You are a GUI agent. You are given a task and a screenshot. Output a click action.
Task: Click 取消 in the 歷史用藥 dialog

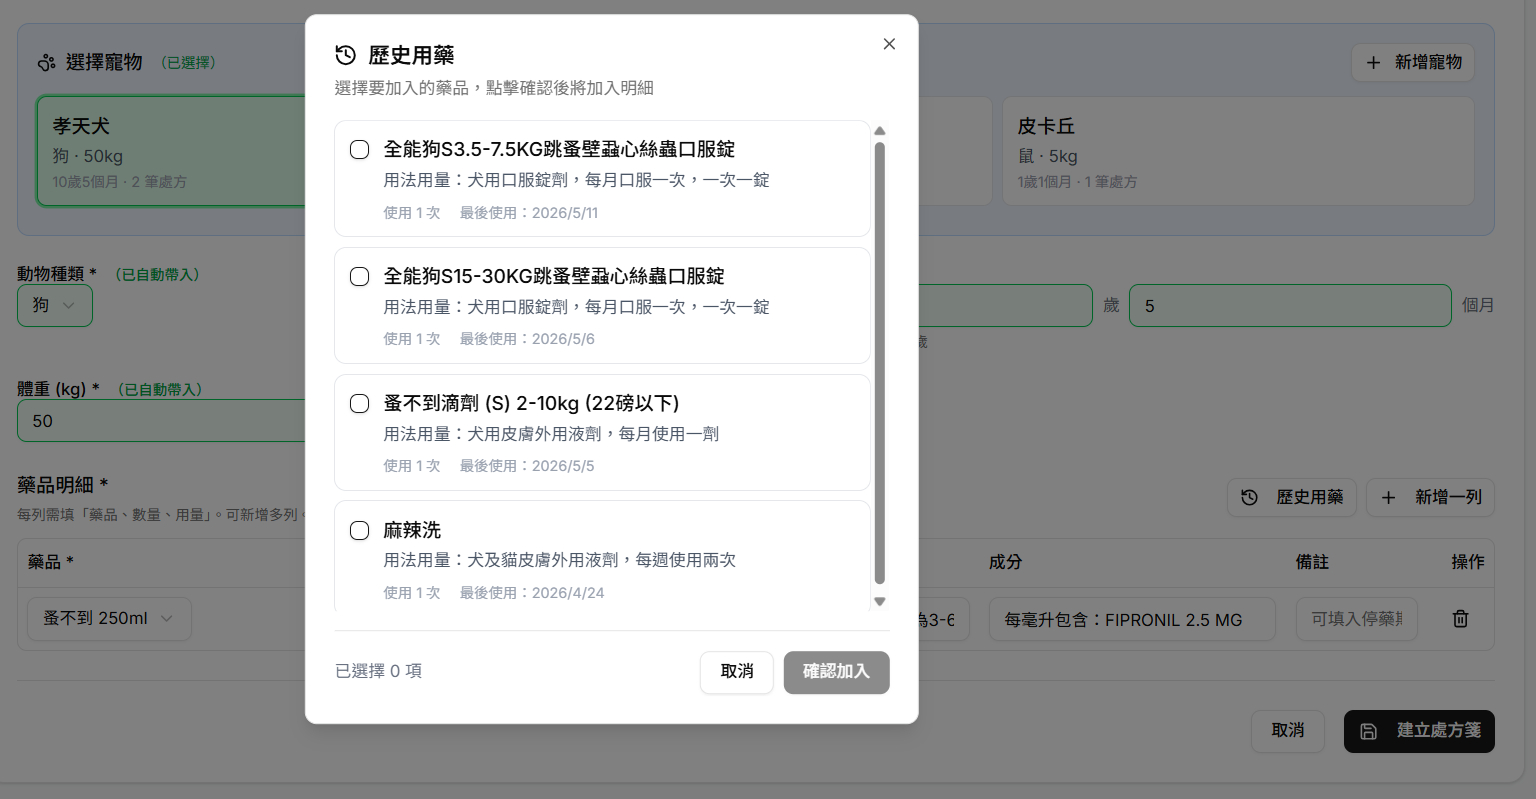click(x=737, y=672)
